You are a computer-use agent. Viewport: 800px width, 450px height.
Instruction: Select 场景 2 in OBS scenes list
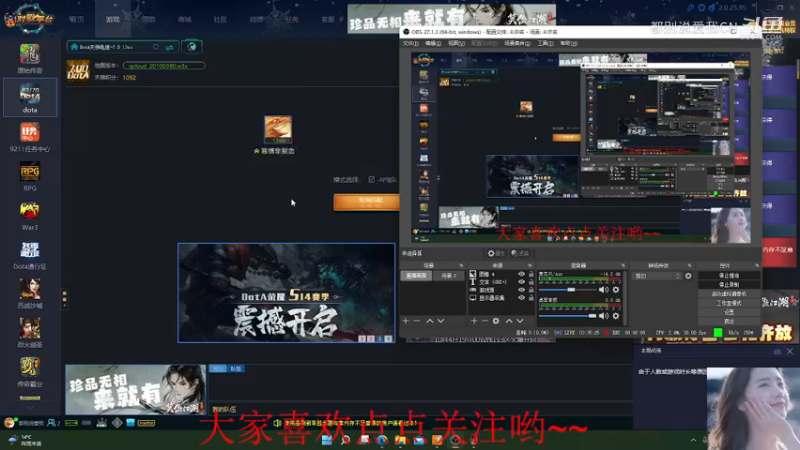[448, 276]
